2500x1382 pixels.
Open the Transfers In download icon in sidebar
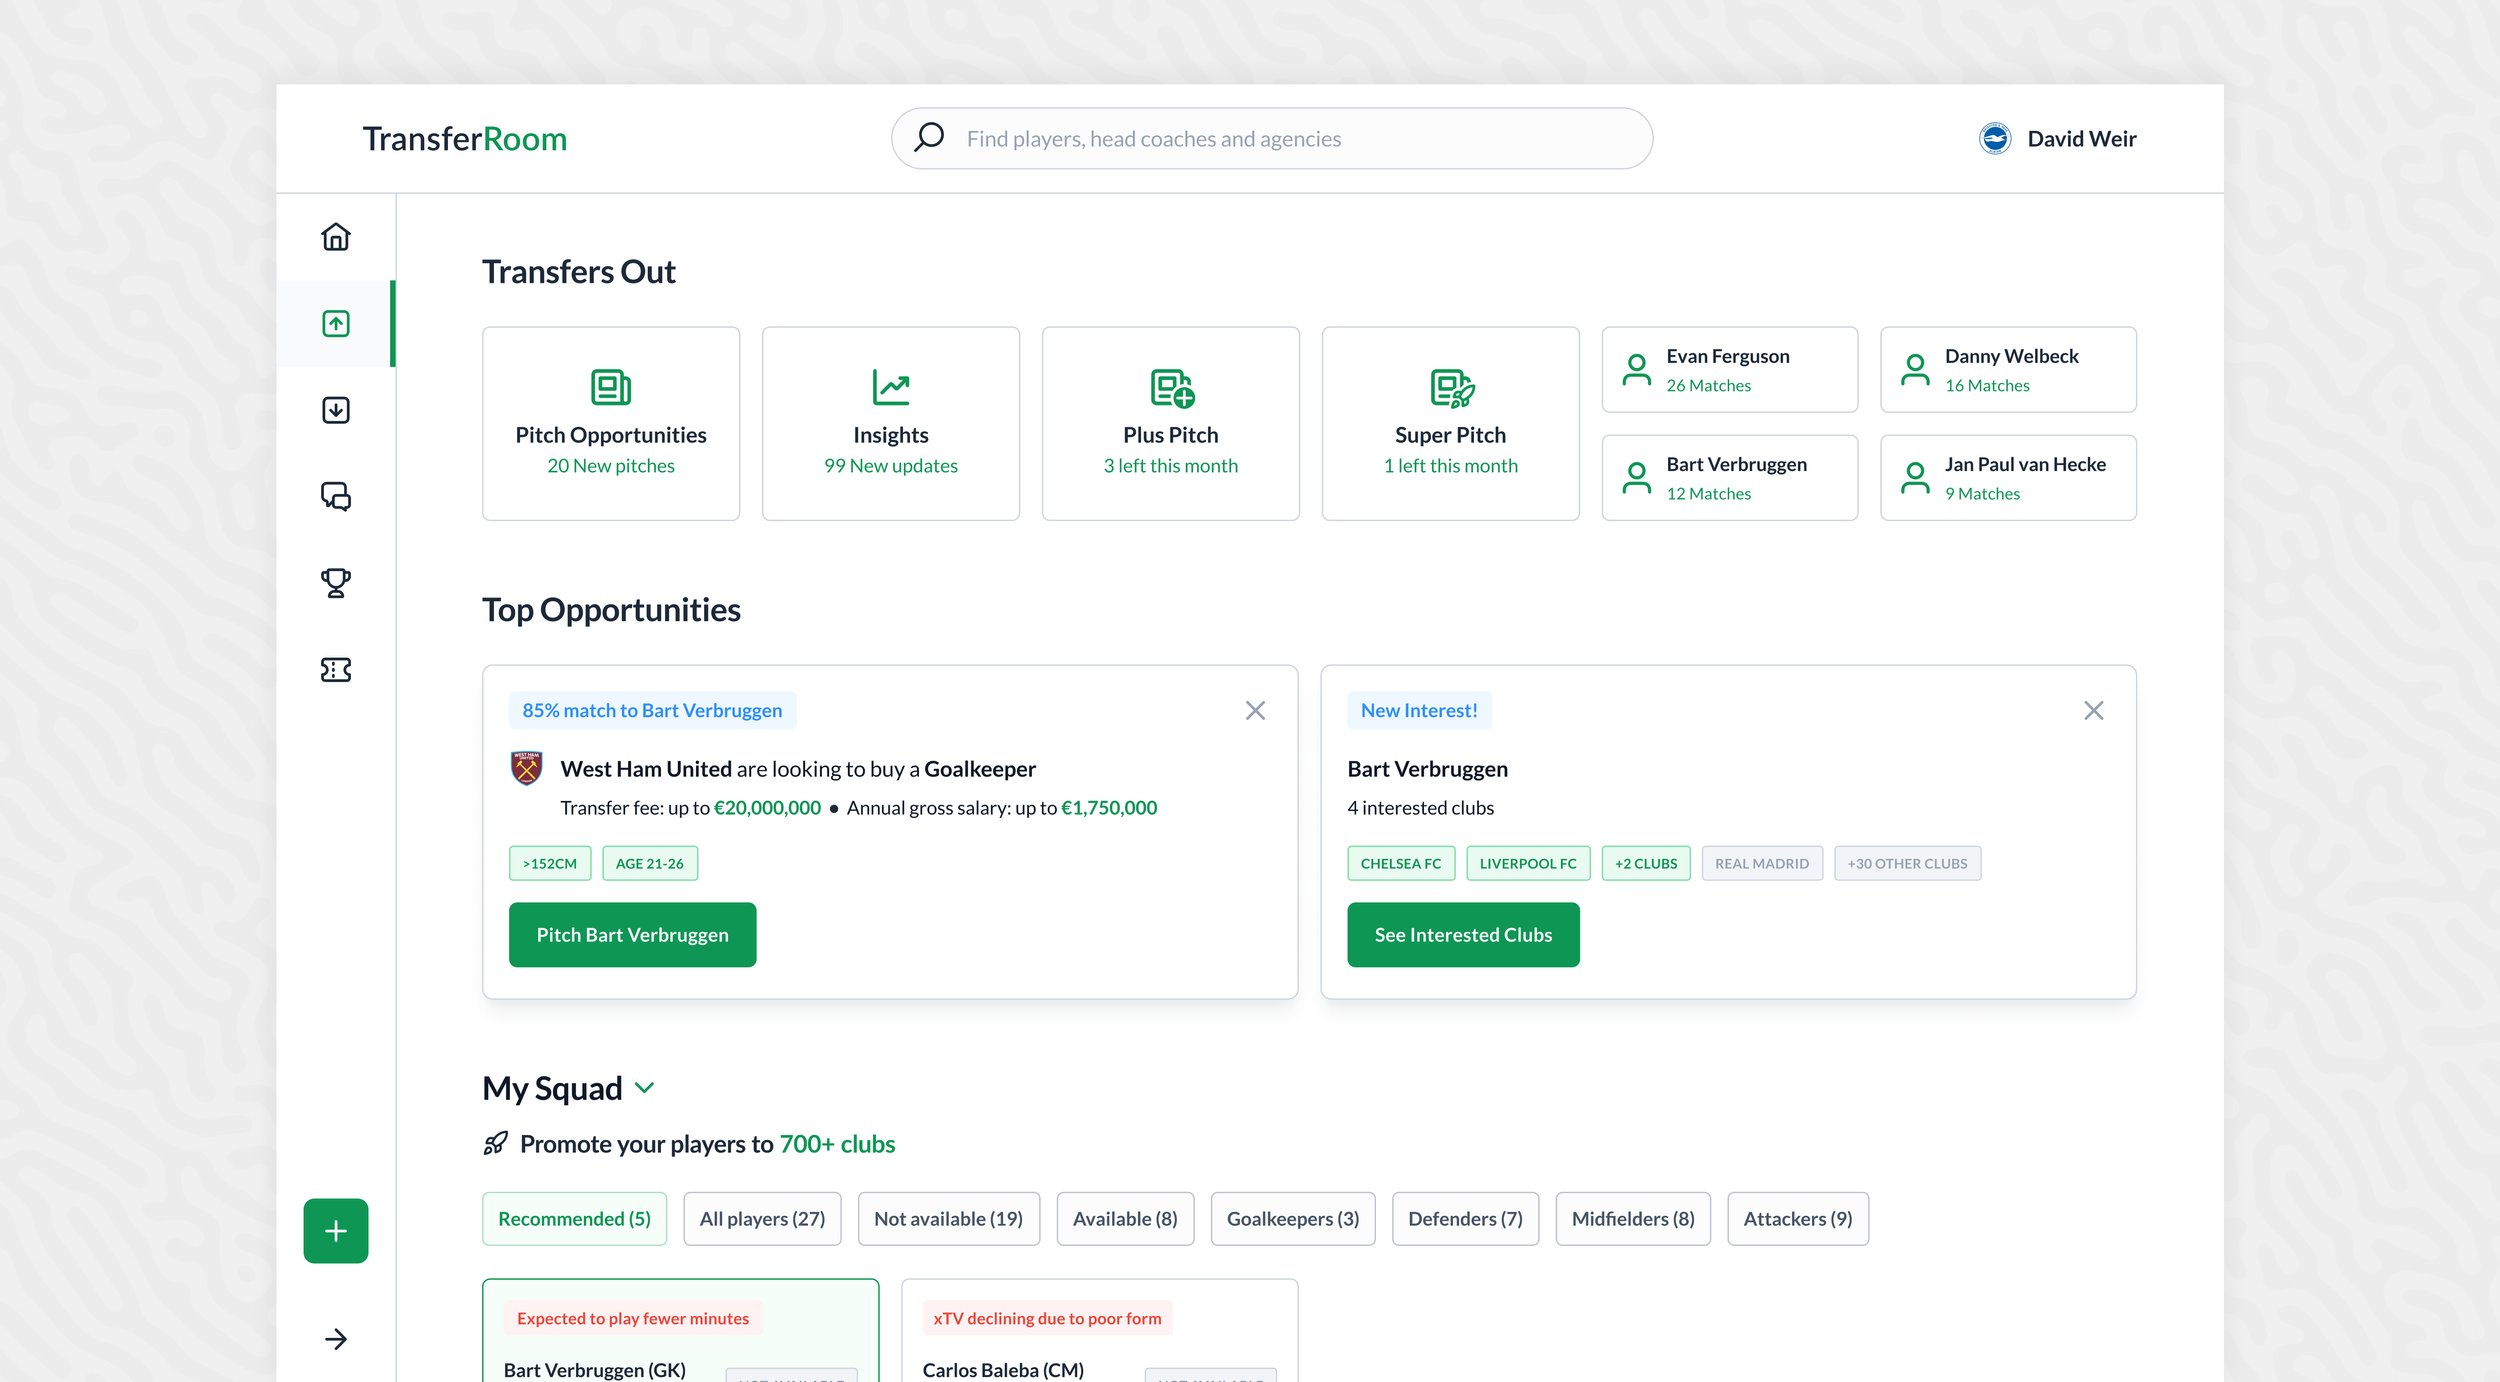click(336, 410)
